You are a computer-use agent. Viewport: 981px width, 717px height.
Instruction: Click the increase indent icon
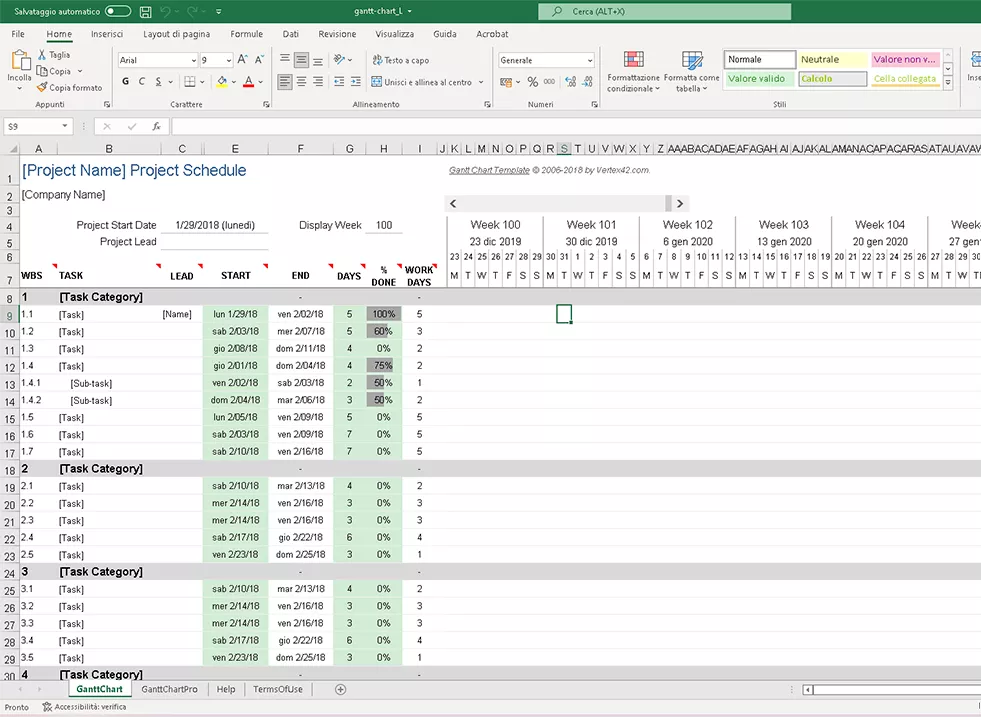tap(355, 82)
